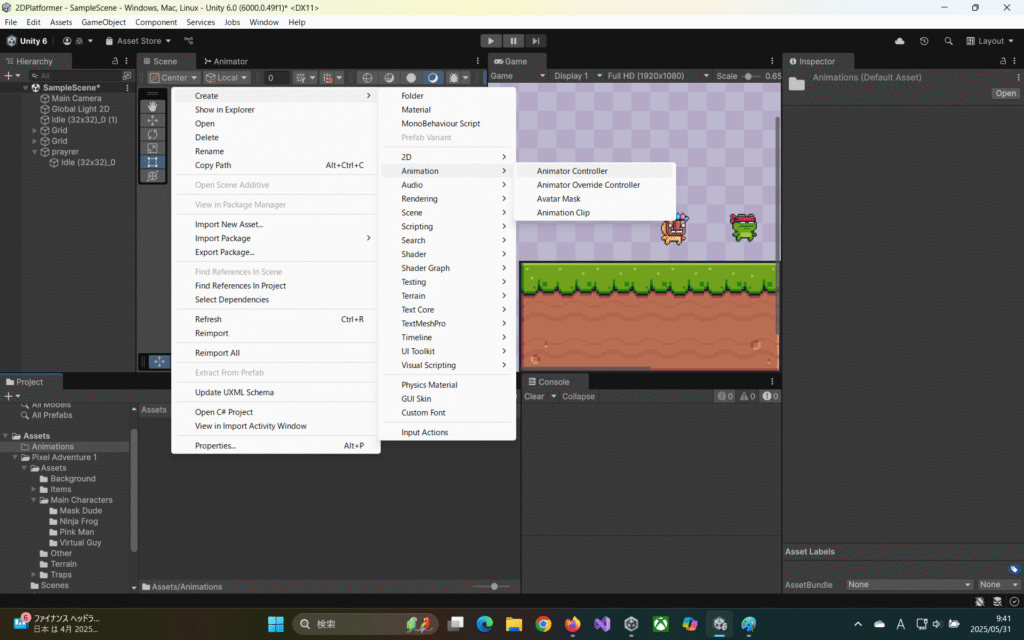Expand the Traps folder
The width and height of the screenshot is (1024, 640).
tap(33, 575)
